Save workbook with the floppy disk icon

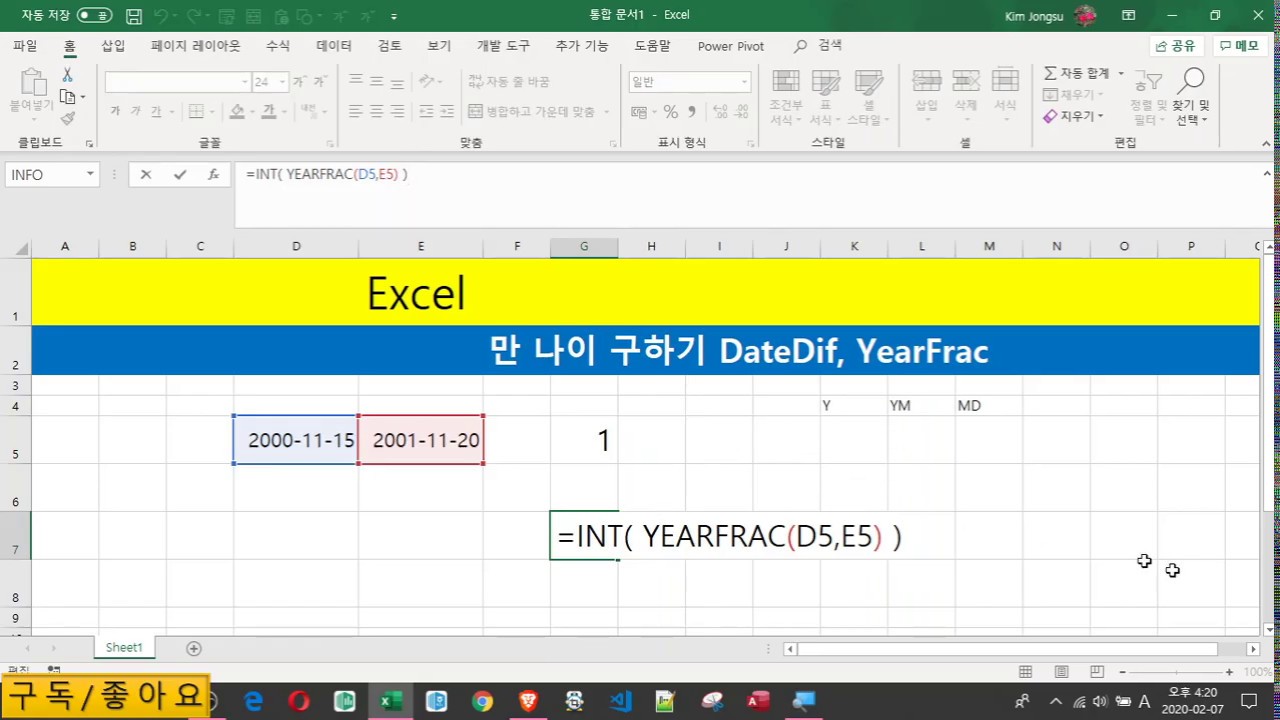pos(134,16)
